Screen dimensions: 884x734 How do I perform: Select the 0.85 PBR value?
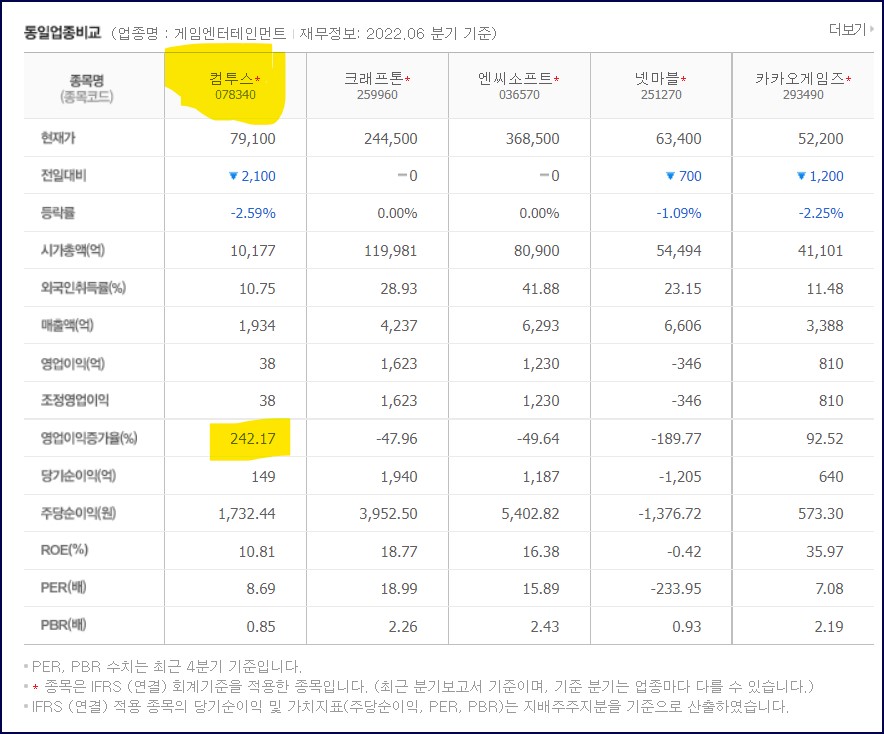pyautogui.click(x=261, y=627)
